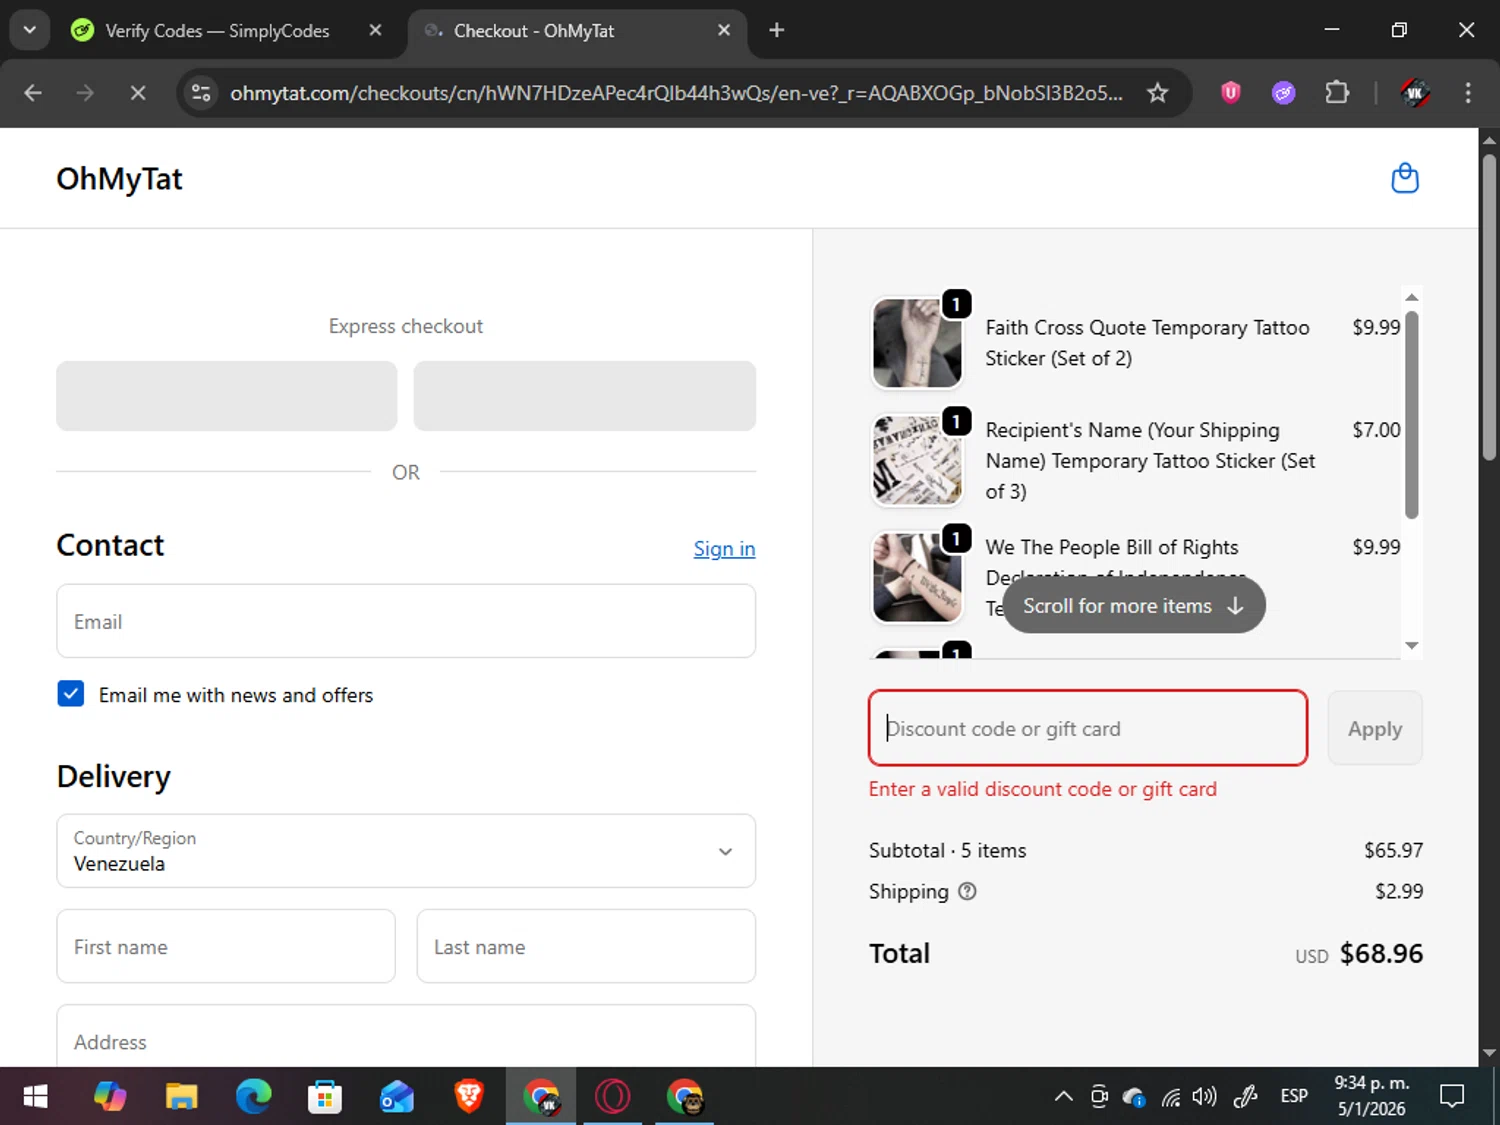The width and height of the screenshot is (1500, 1125).
Task: Click We The People tattoo thumbnail
Action: [917, 577]
